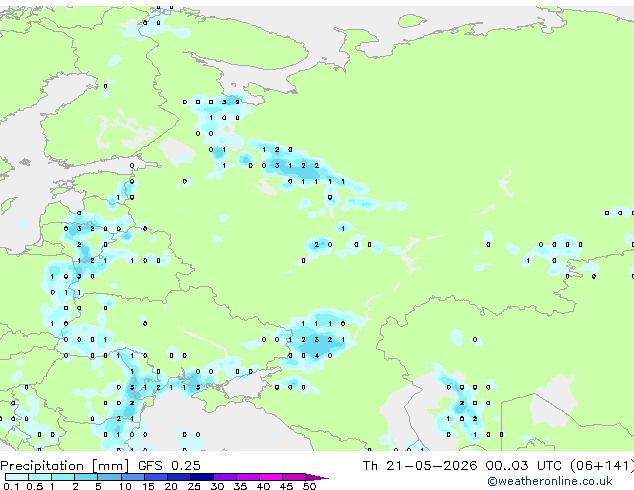Select the 2–5 mm legend color swatch

(x=86, y=477)
